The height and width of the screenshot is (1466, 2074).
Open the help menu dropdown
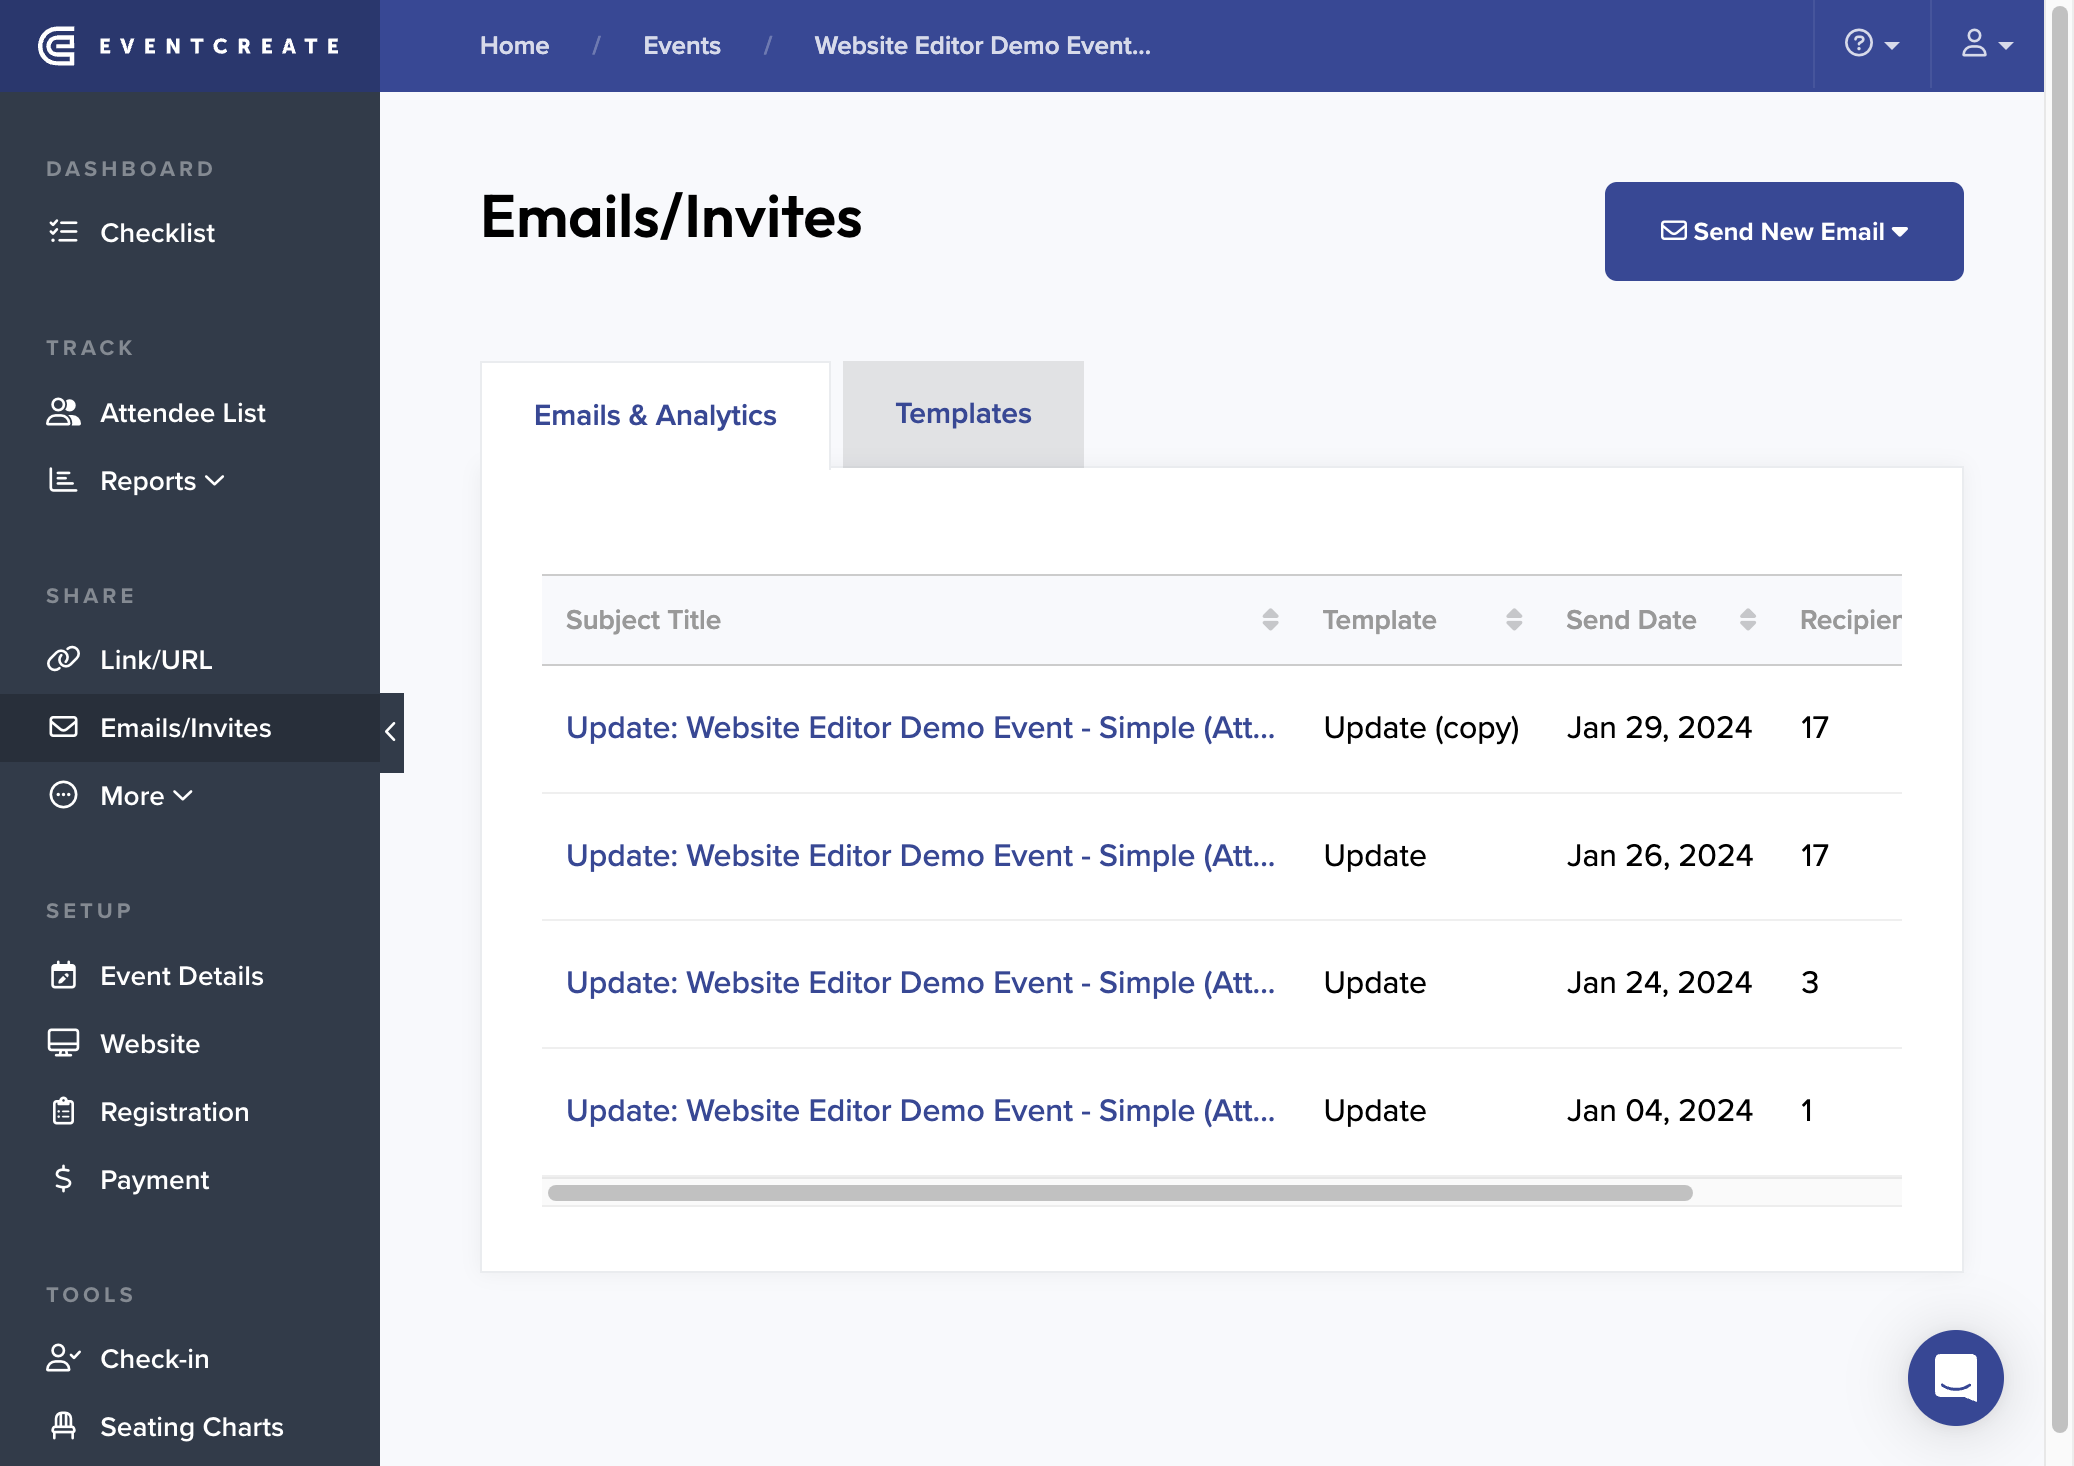click(x=1871, y=45)
